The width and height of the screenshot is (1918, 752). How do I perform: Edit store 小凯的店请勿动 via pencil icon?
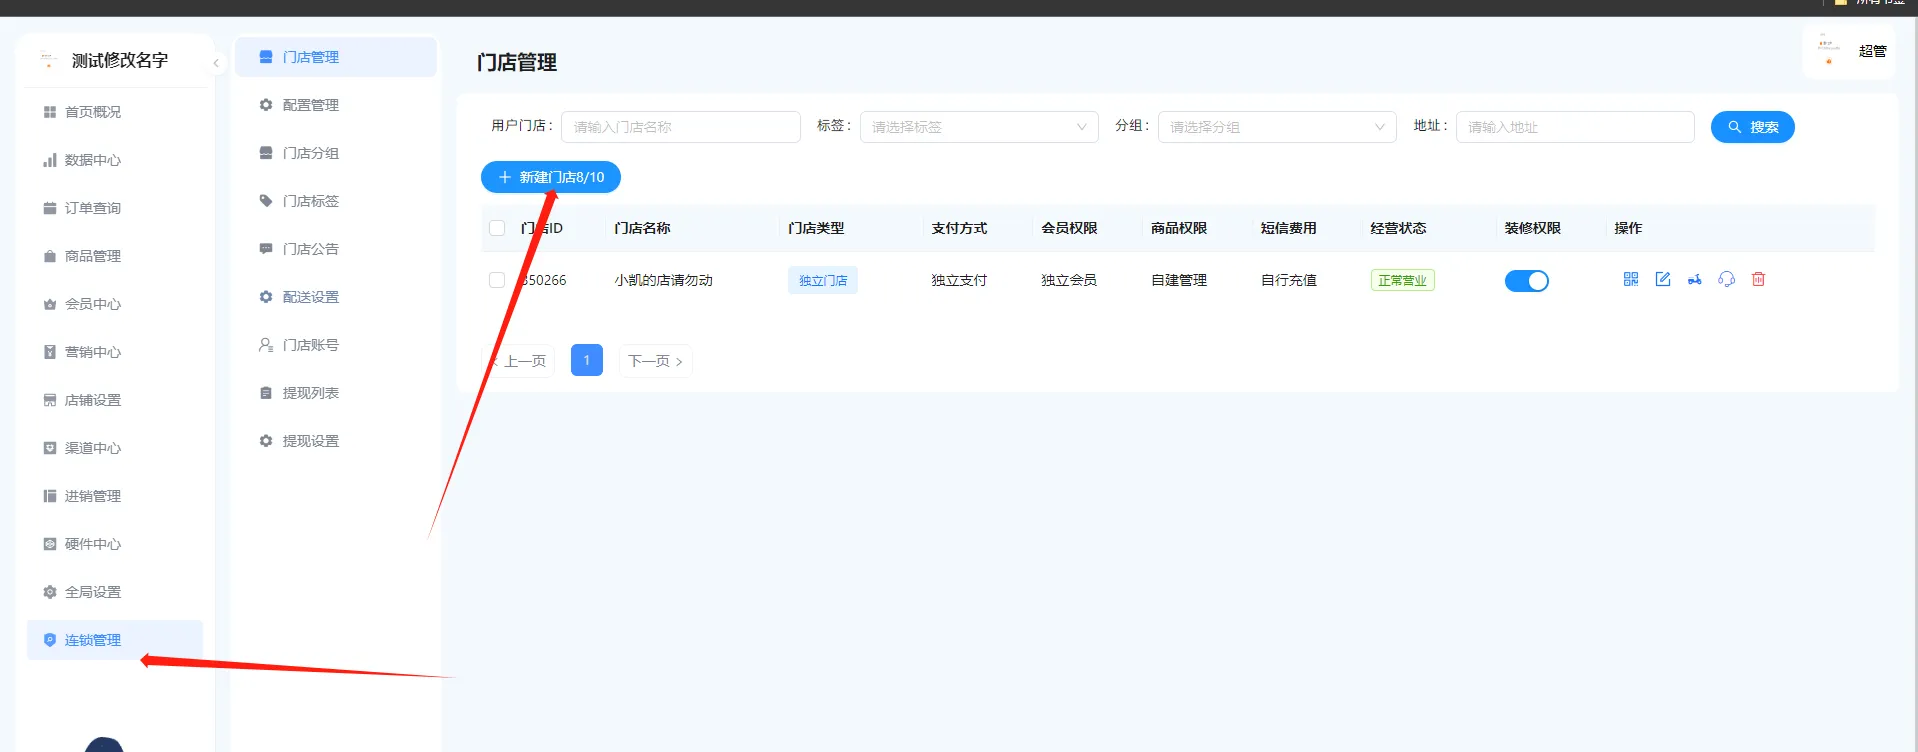pos(1663,279)
